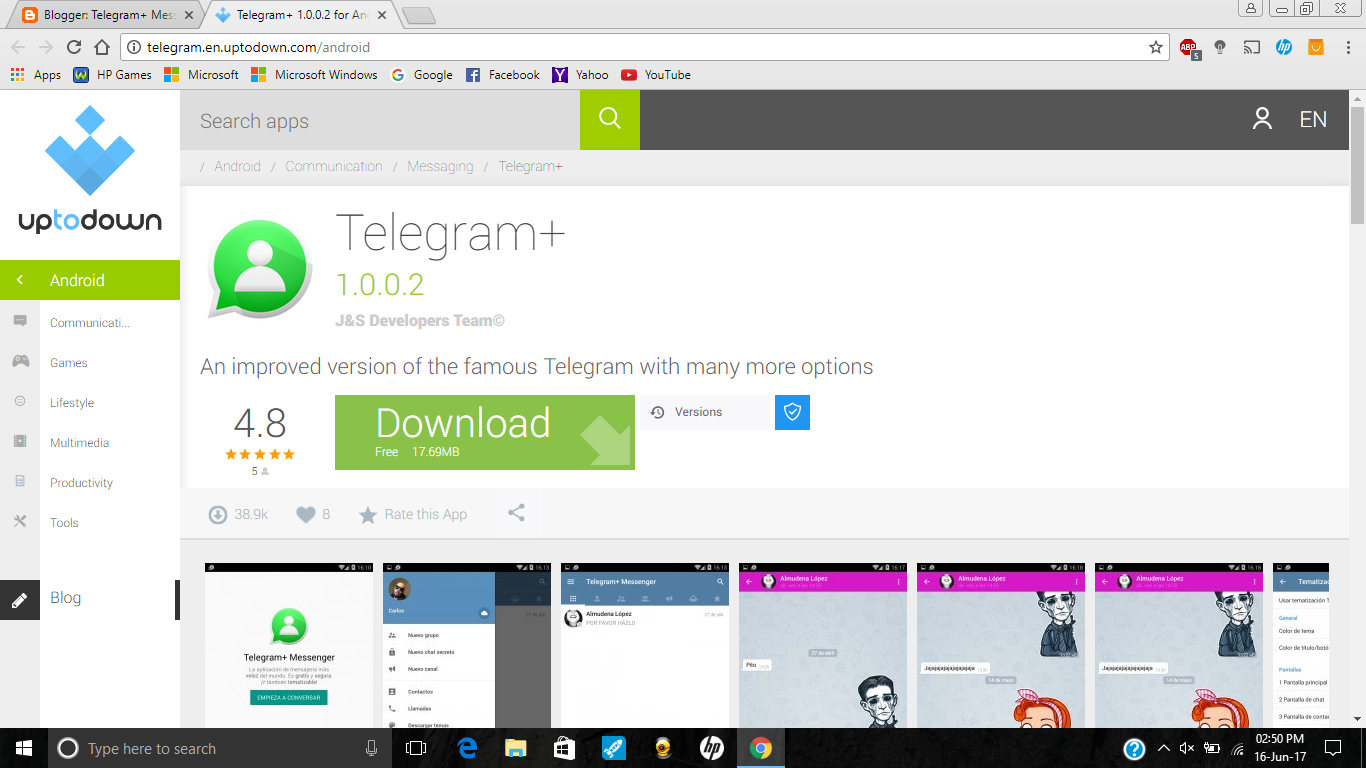Click the Games controller sidebar icon

(20, 361)
